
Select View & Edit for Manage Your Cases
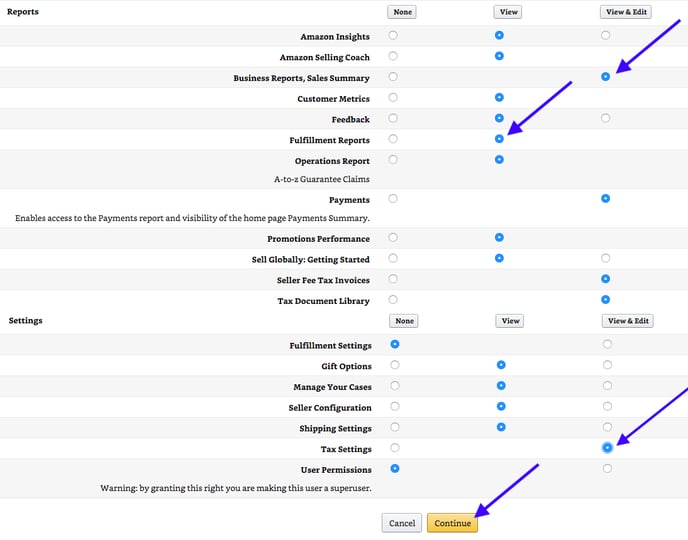click(607, 386)
